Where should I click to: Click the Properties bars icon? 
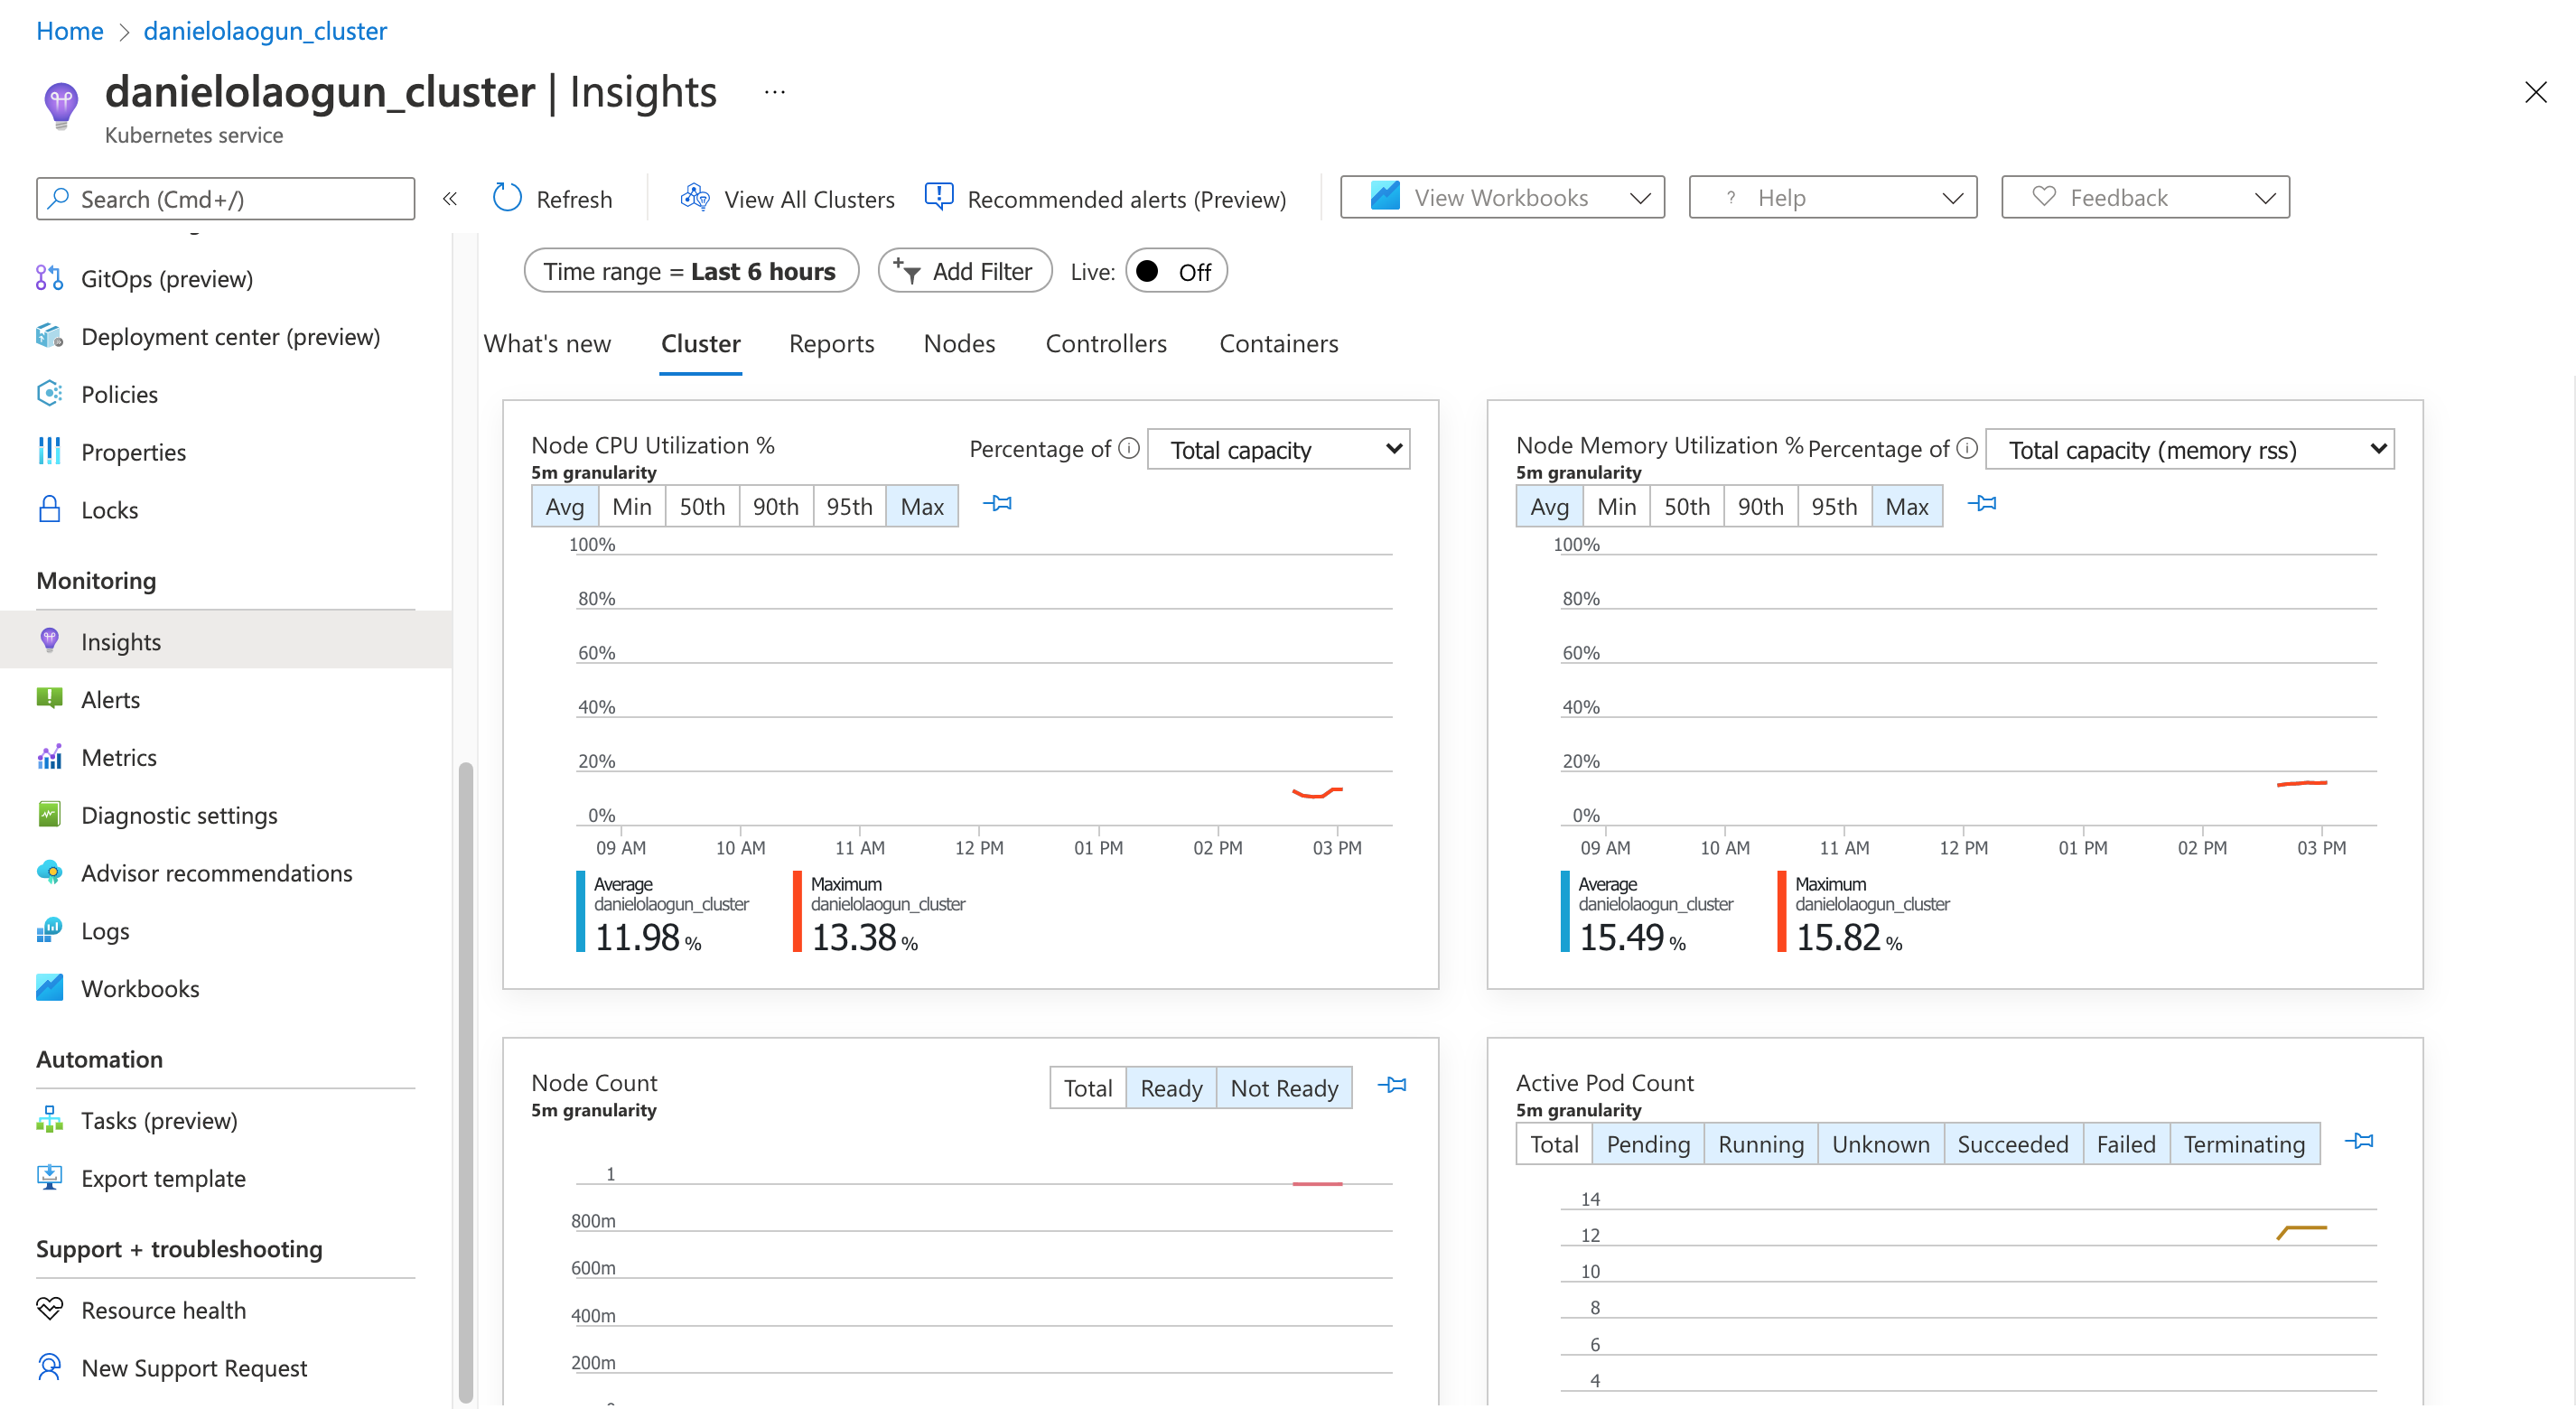tap(49, 452)
